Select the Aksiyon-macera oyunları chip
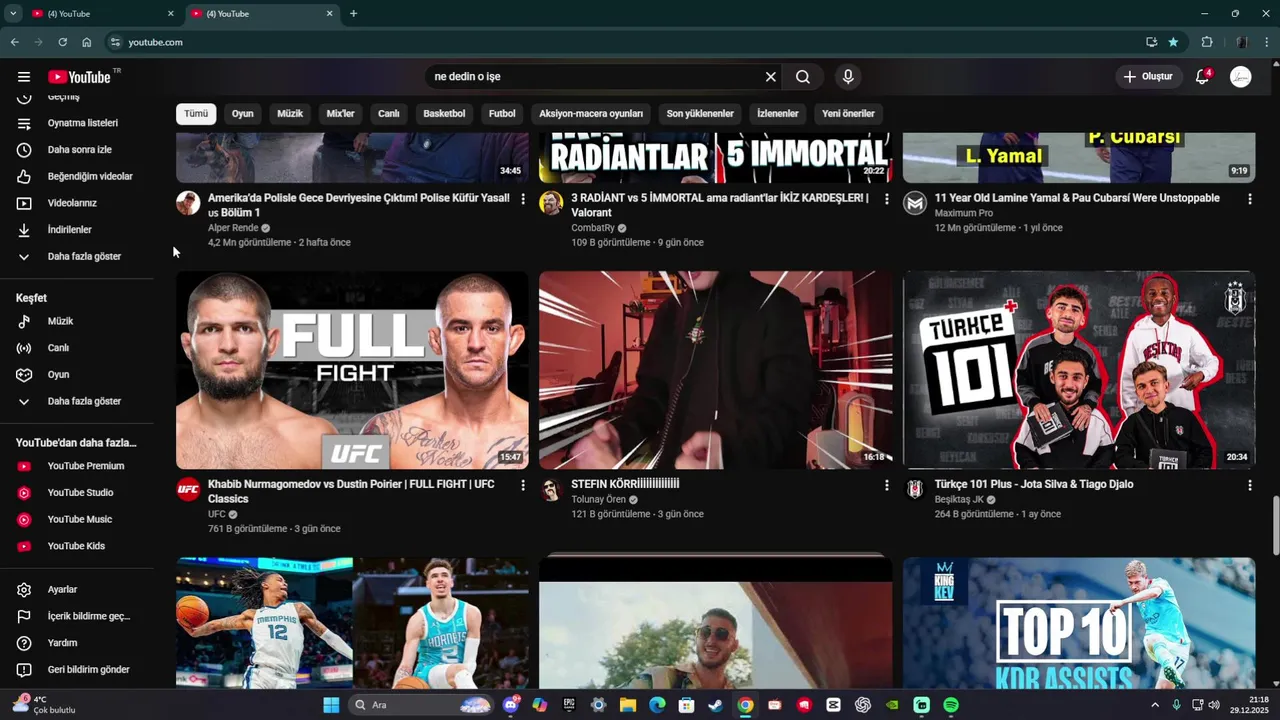This screenshot has width=1280, height=720. pyautogui.click(x=591, y=113)
